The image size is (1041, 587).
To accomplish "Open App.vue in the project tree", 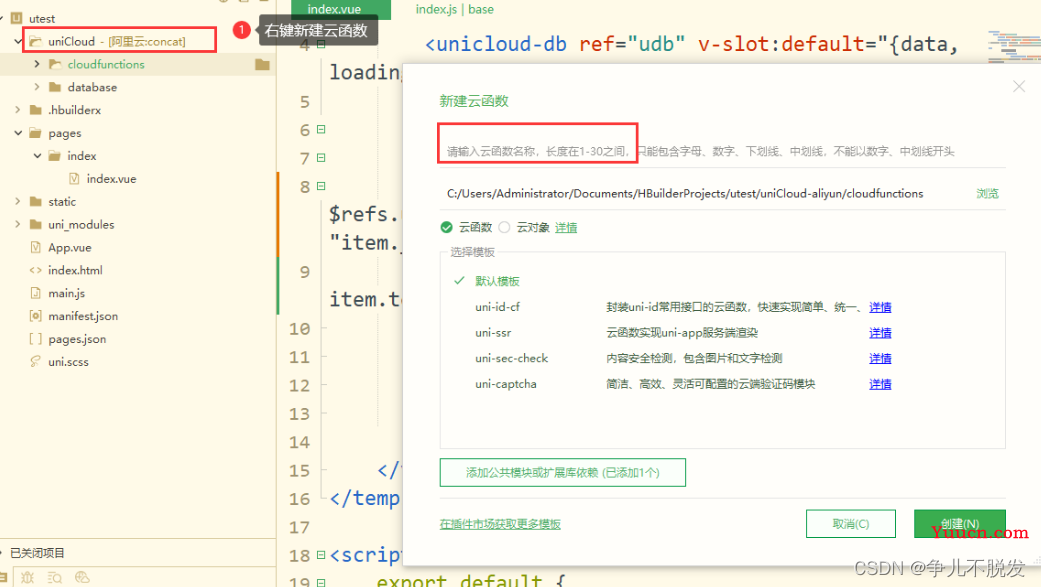I will 70,247.
